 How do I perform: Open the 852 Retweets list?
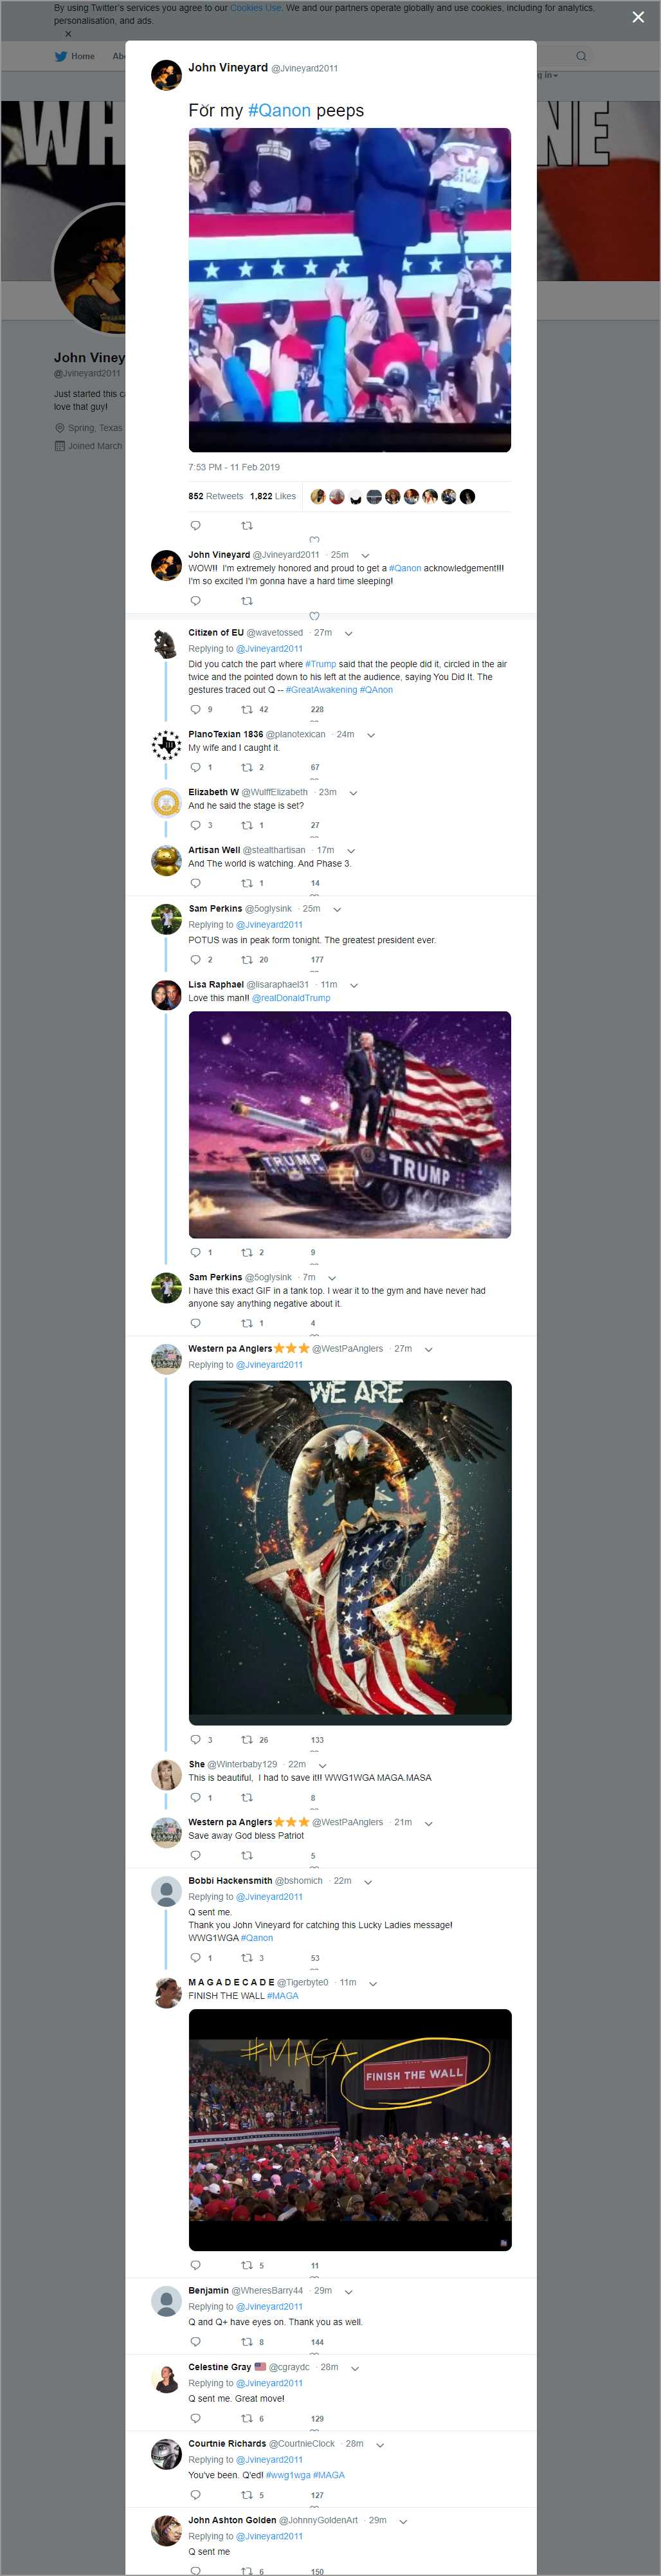tap(215, 496)
